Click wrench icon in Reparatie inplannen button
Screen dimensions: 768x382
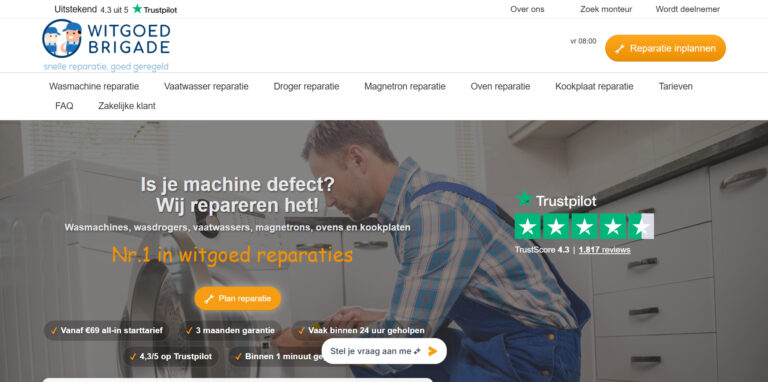pyautogui.click(x=620, y=48)
